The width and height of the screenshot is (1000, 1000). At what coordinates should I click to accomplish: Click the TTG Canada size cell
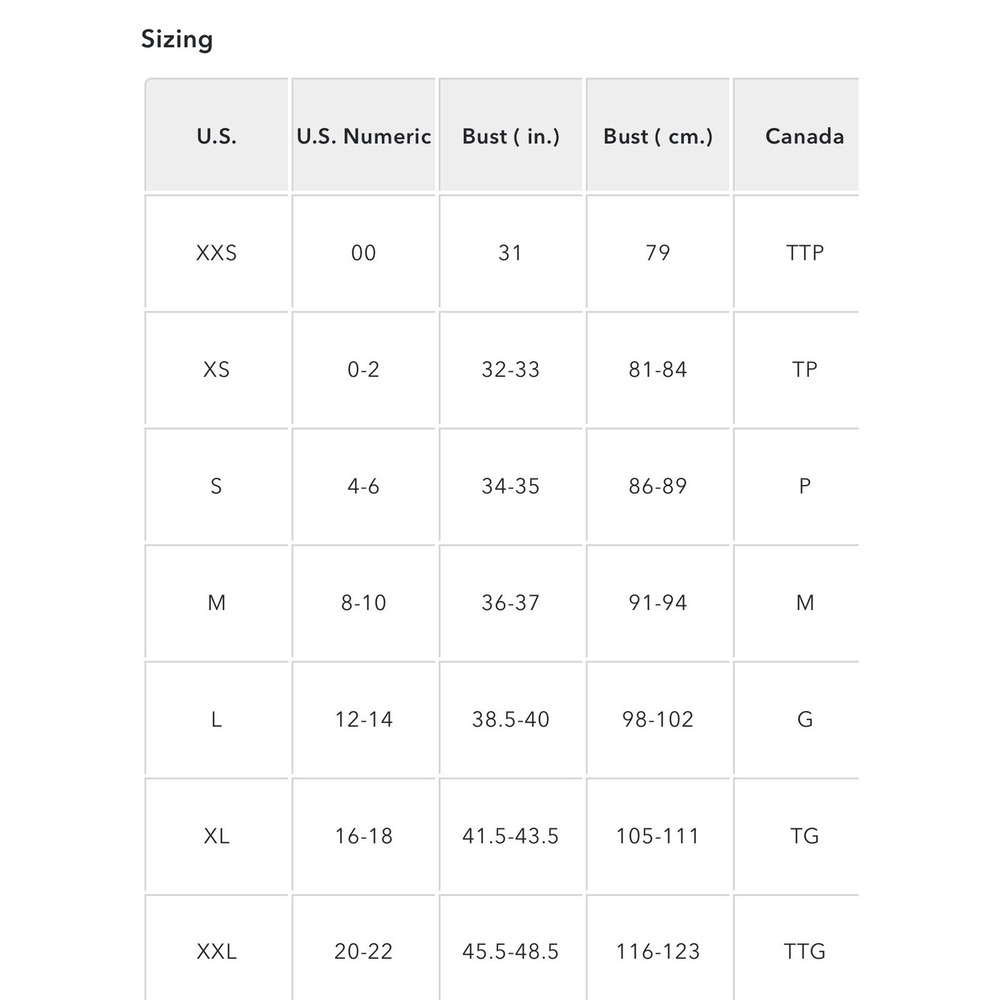click(x=797, y=948)
